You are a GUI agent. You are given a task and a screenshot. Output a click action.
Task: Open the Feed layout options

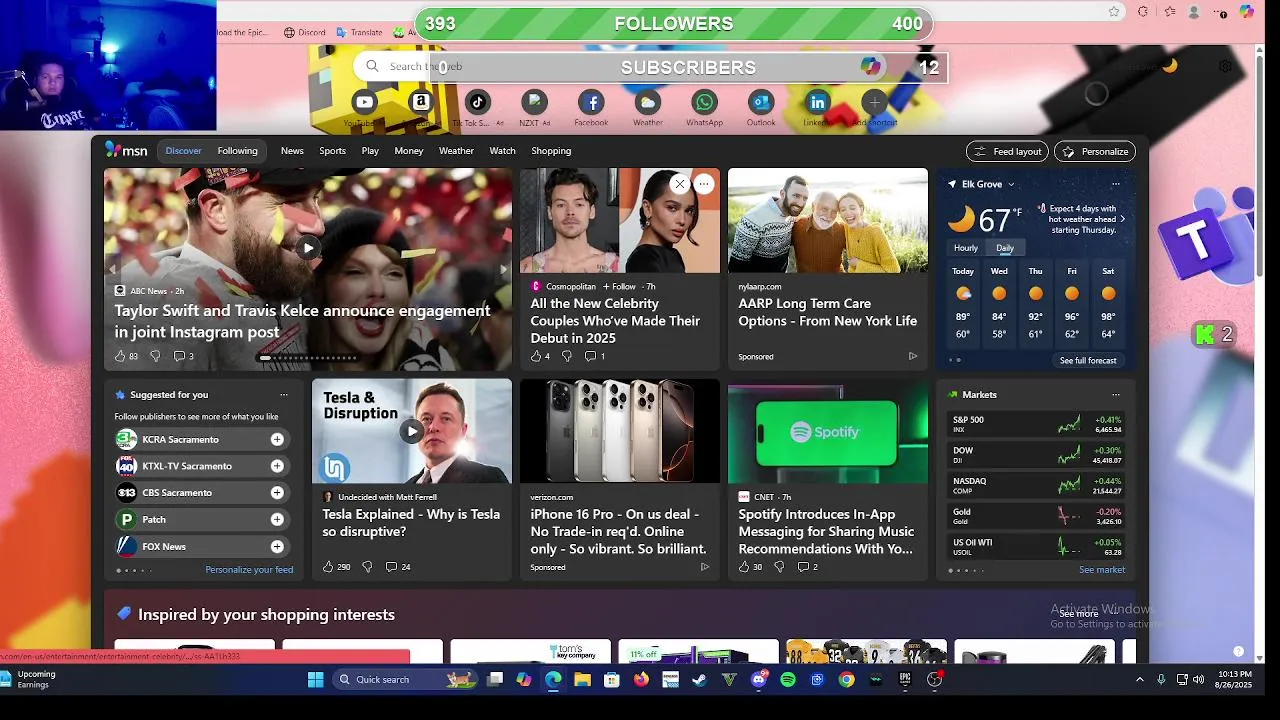[1007, 151]
